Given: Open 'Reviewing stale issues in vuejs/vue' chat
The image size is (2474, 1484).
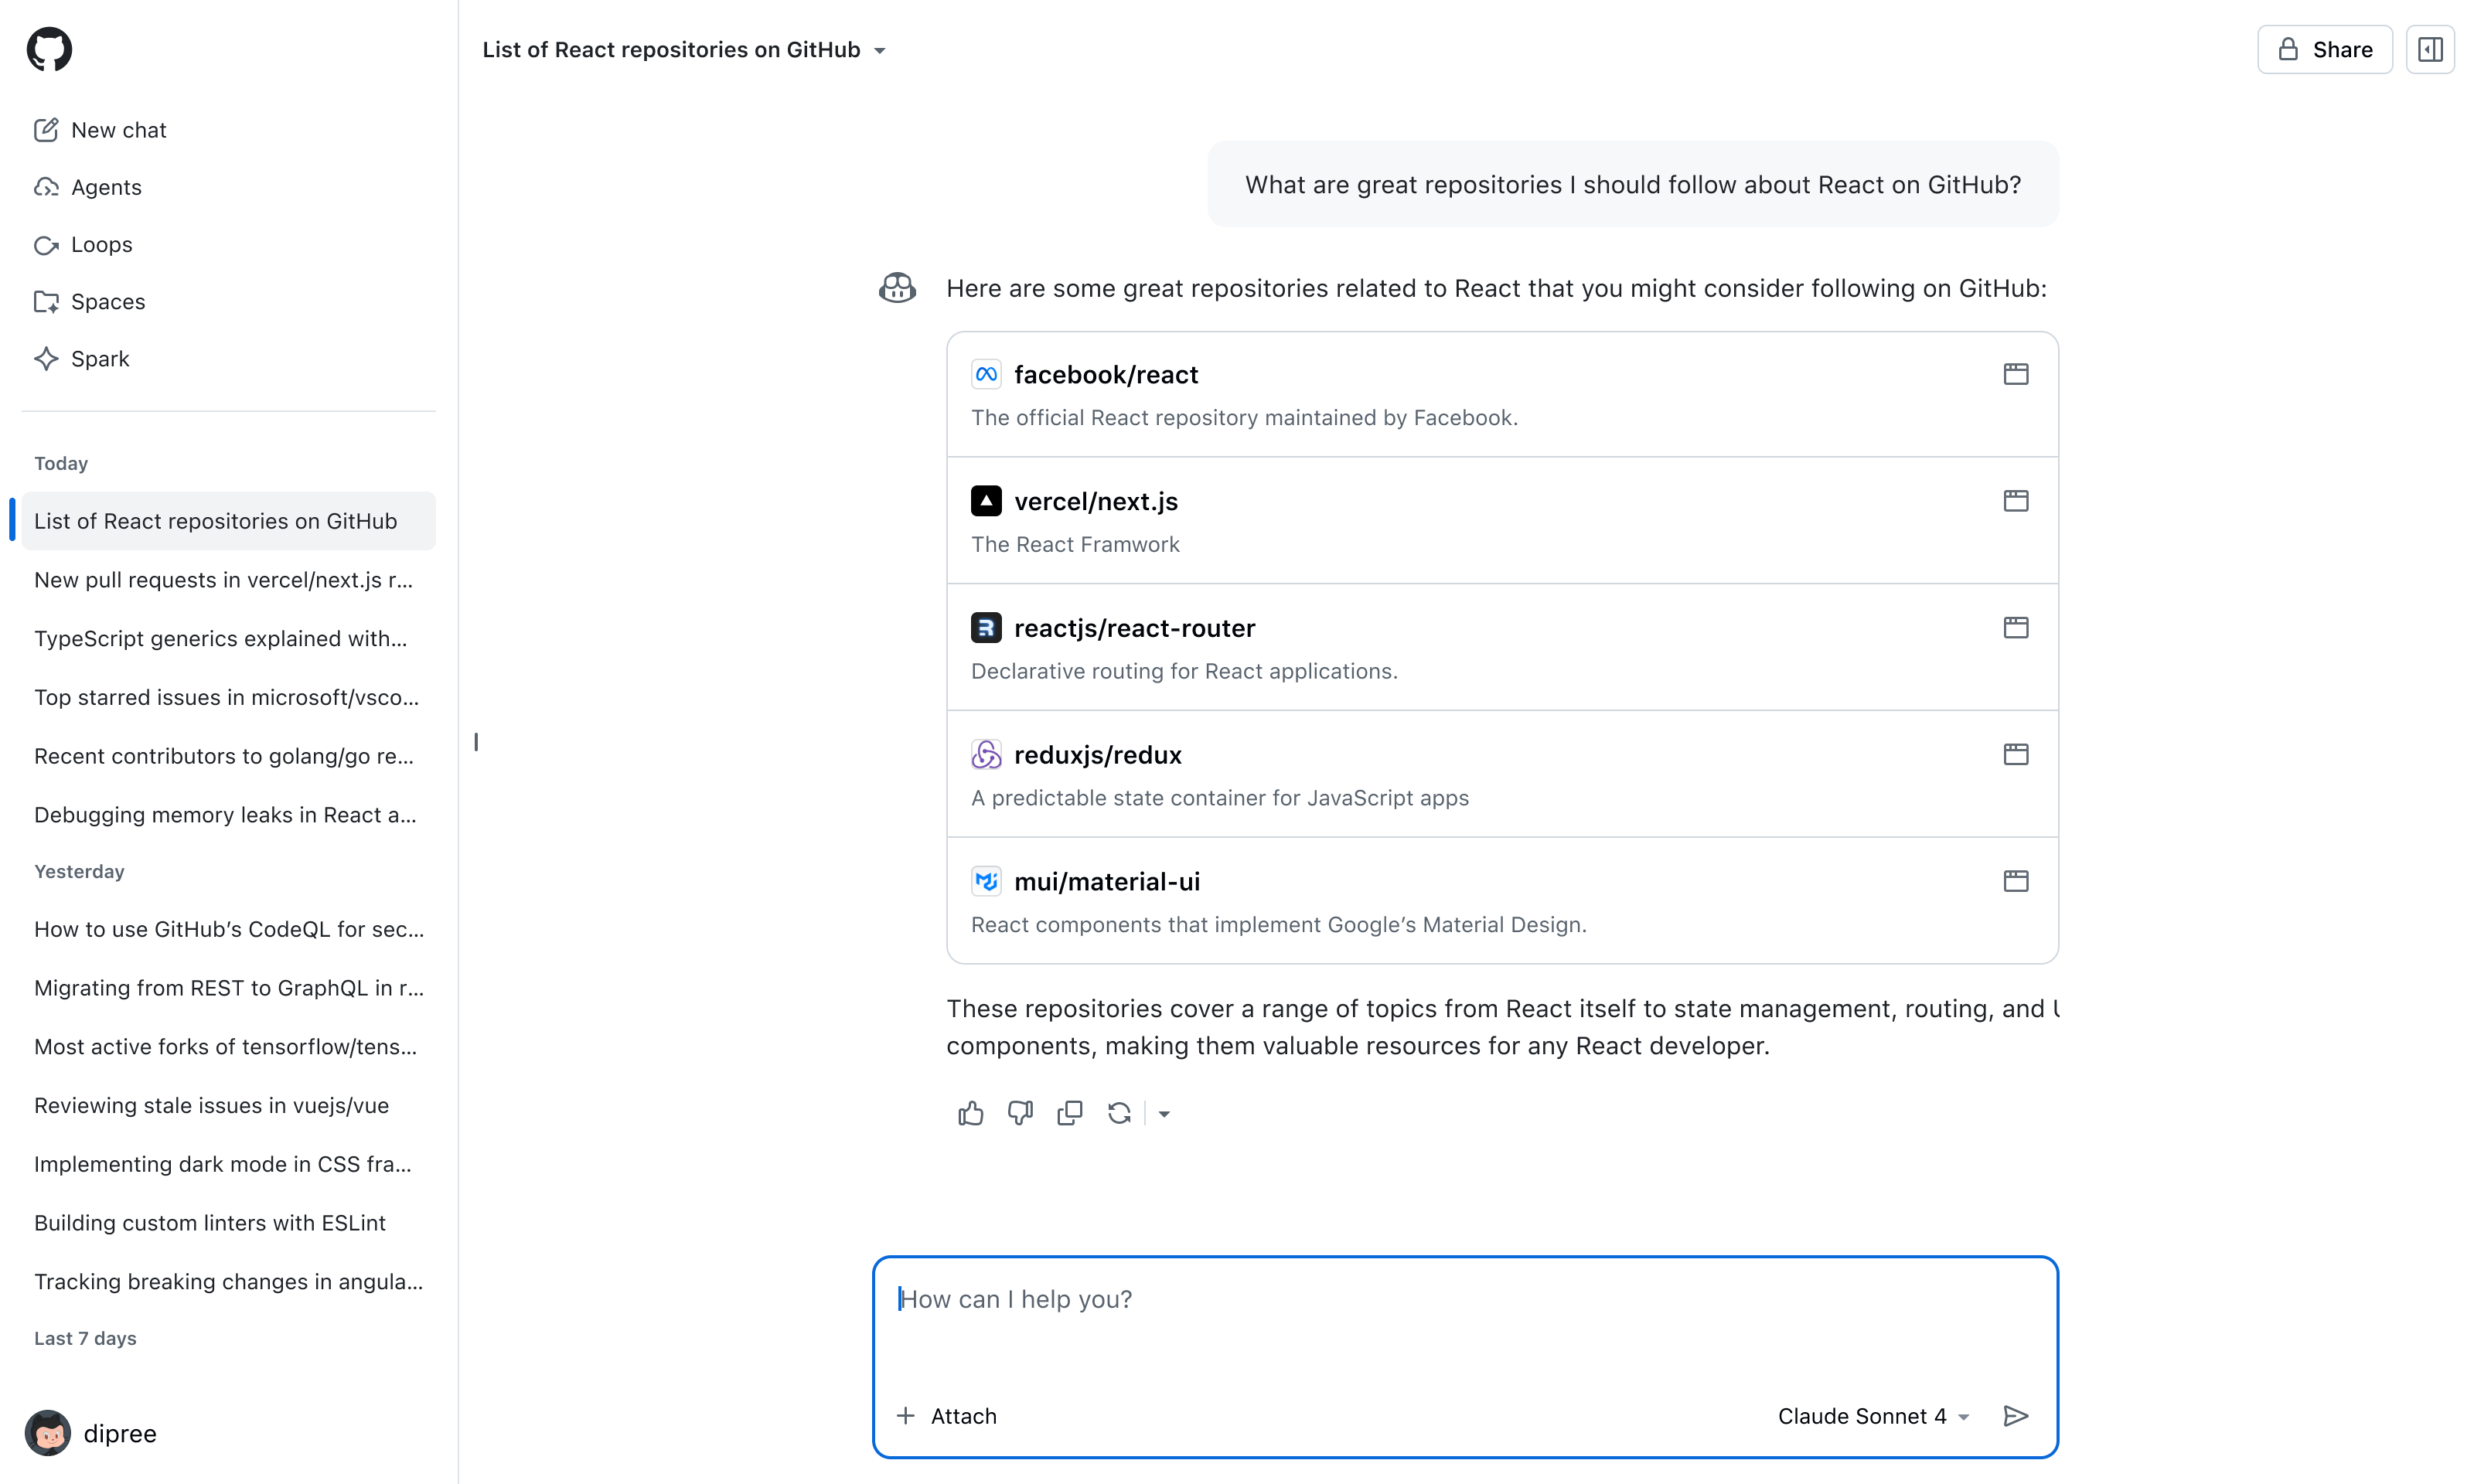Looking at the screenshot, I should (x=228, y=1105).
